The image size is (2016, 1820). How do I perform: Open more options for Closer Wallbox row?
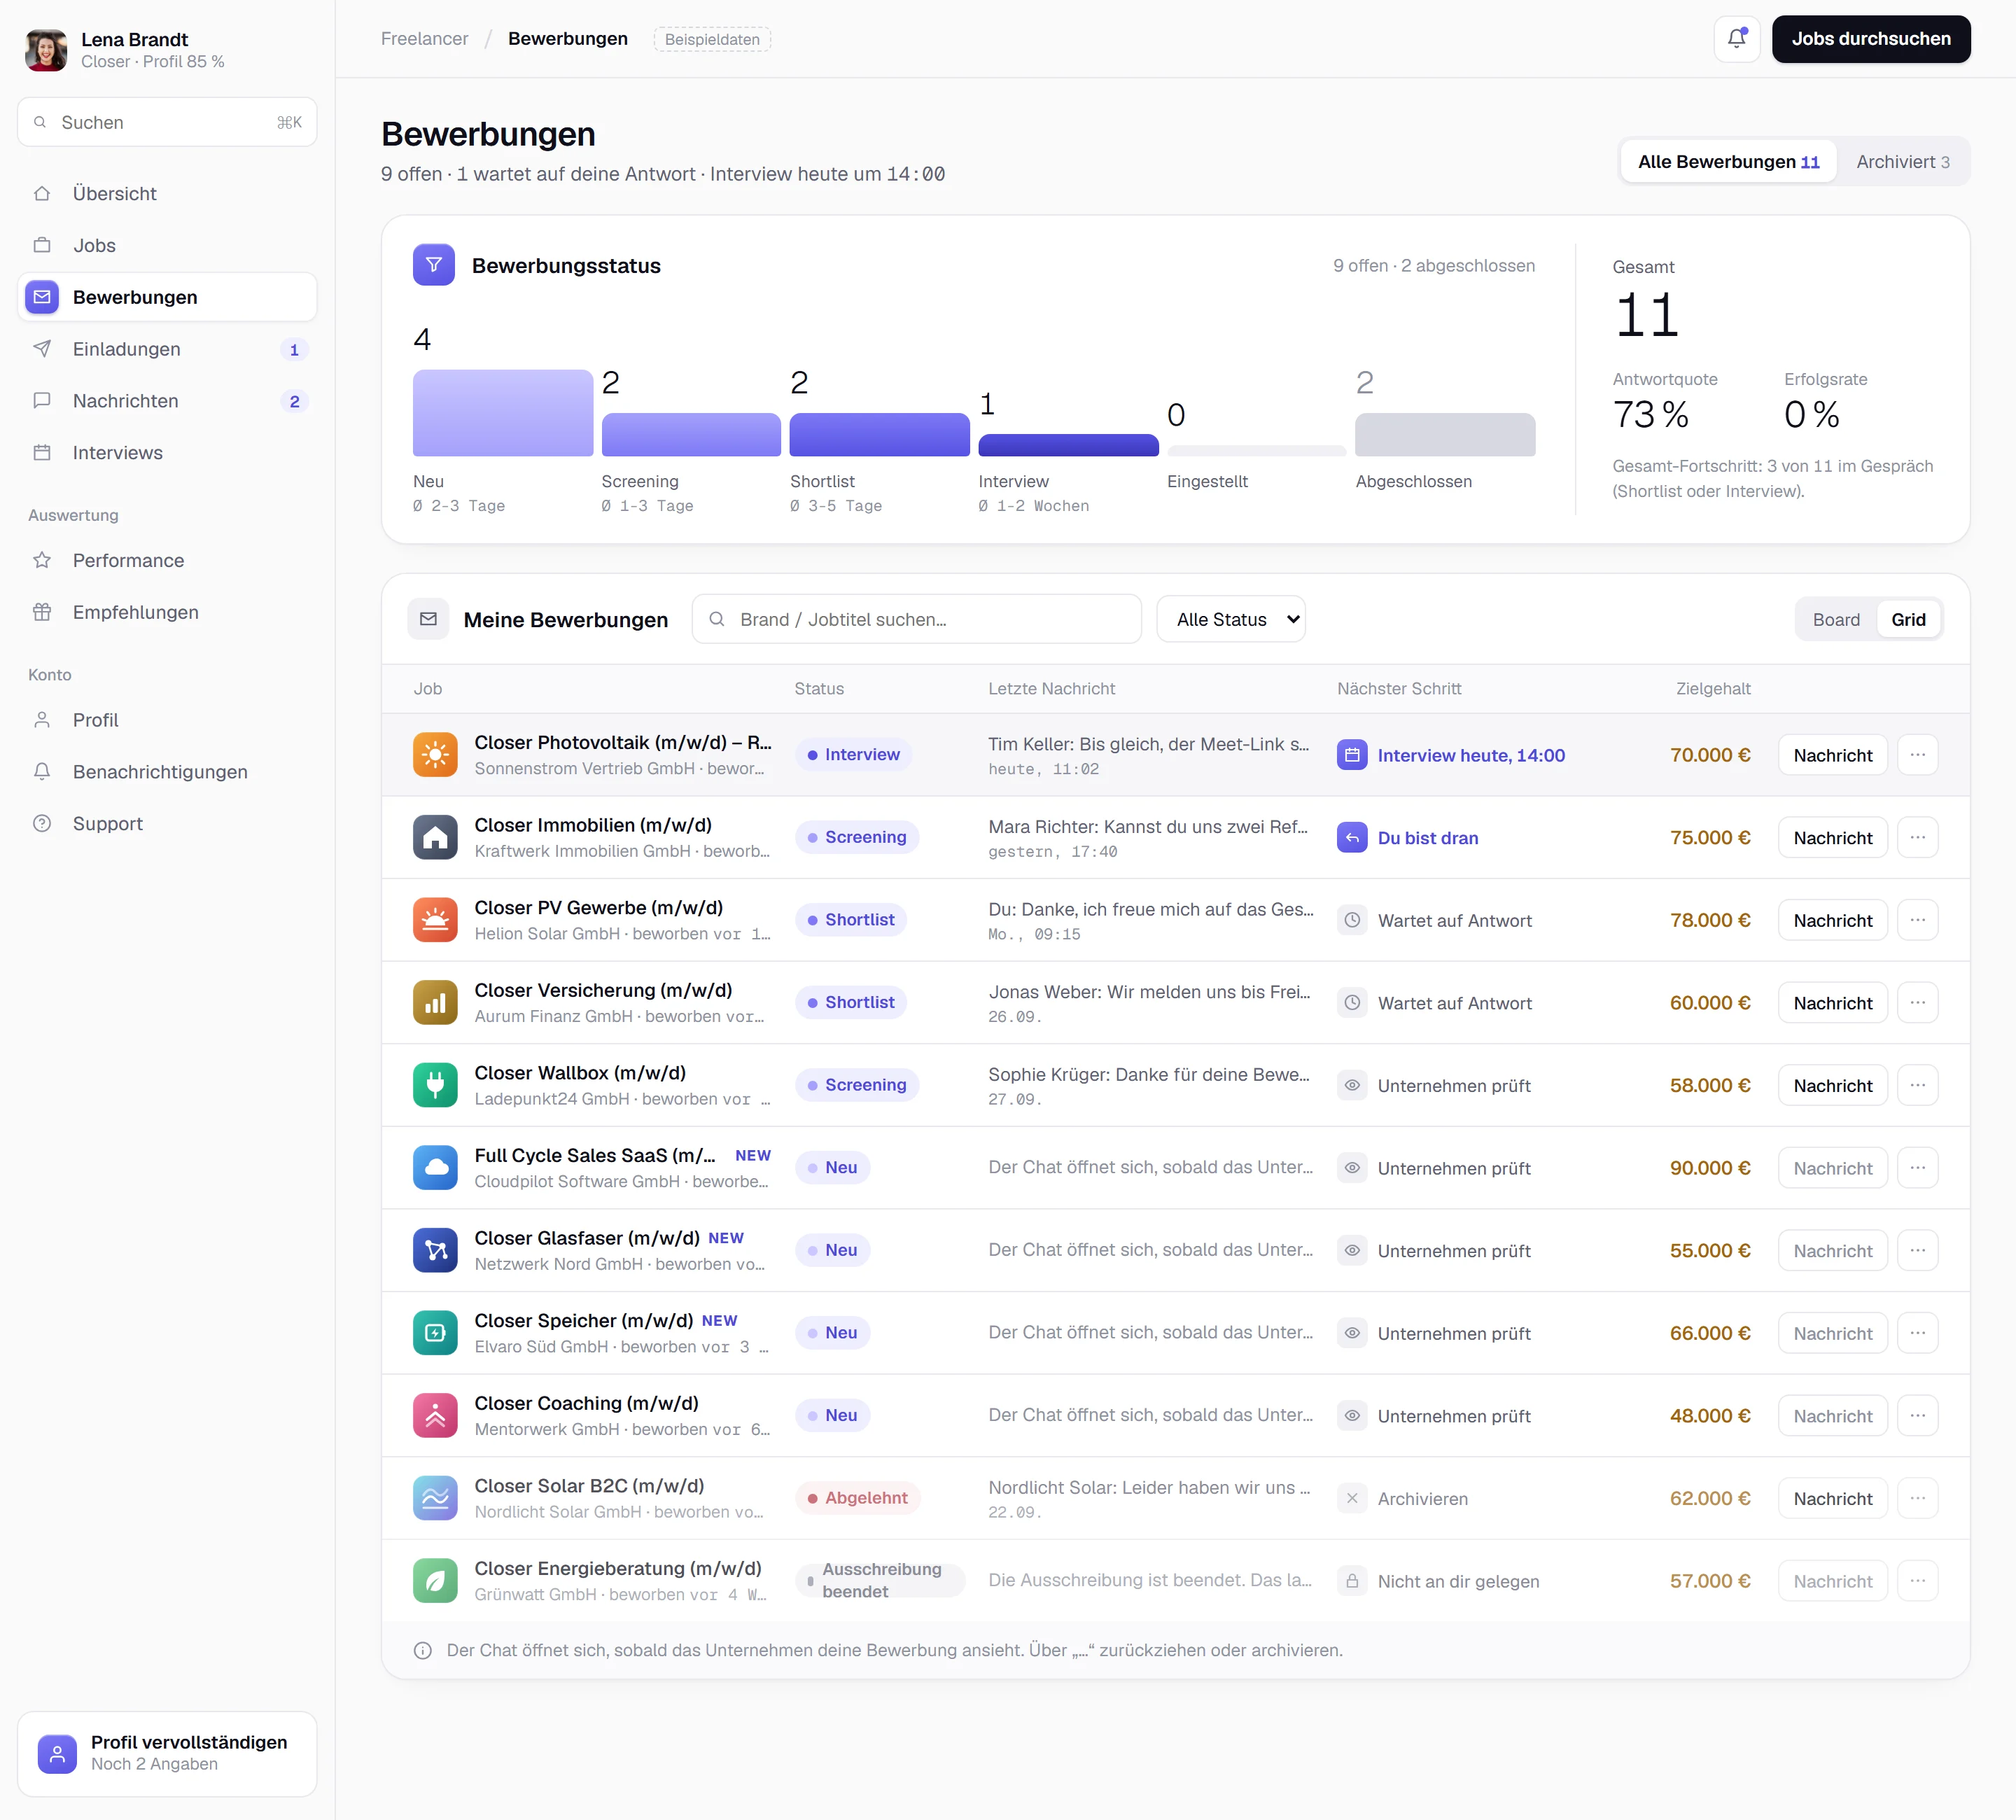(1917, 1085)
